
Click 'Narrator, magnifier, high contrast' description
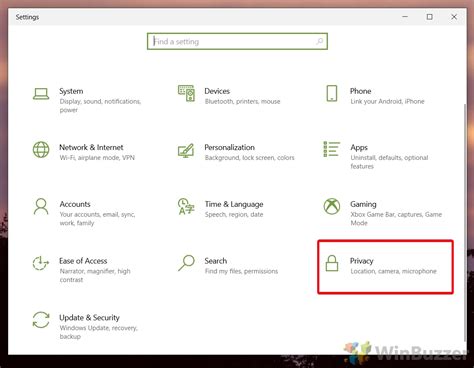click(x=95, y=275)
